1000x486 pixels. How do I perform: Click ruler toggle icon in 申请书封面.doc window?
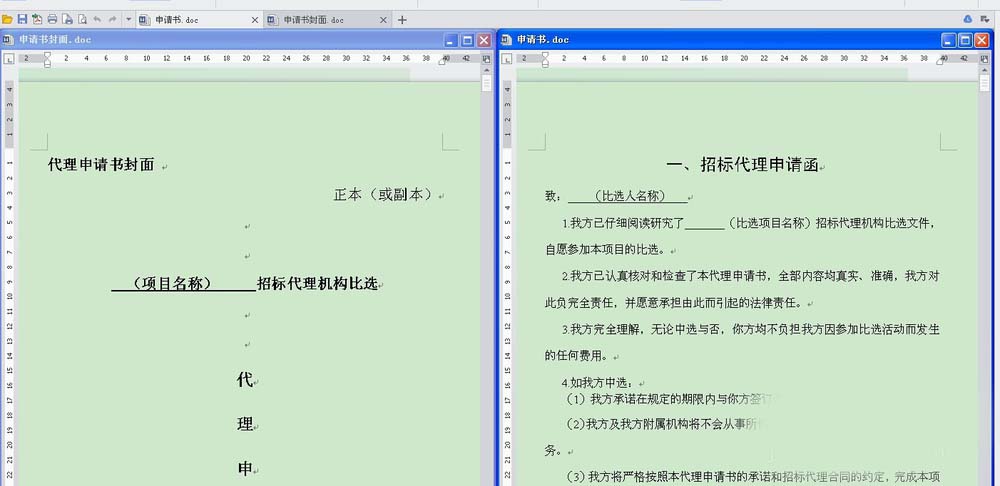(x=486, y=59)
